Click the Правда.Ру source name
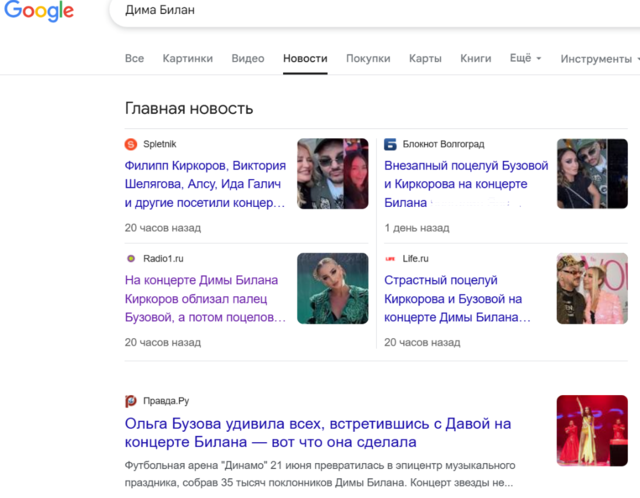The width and height of the screenshot is (640, 498). coord(166,401)
